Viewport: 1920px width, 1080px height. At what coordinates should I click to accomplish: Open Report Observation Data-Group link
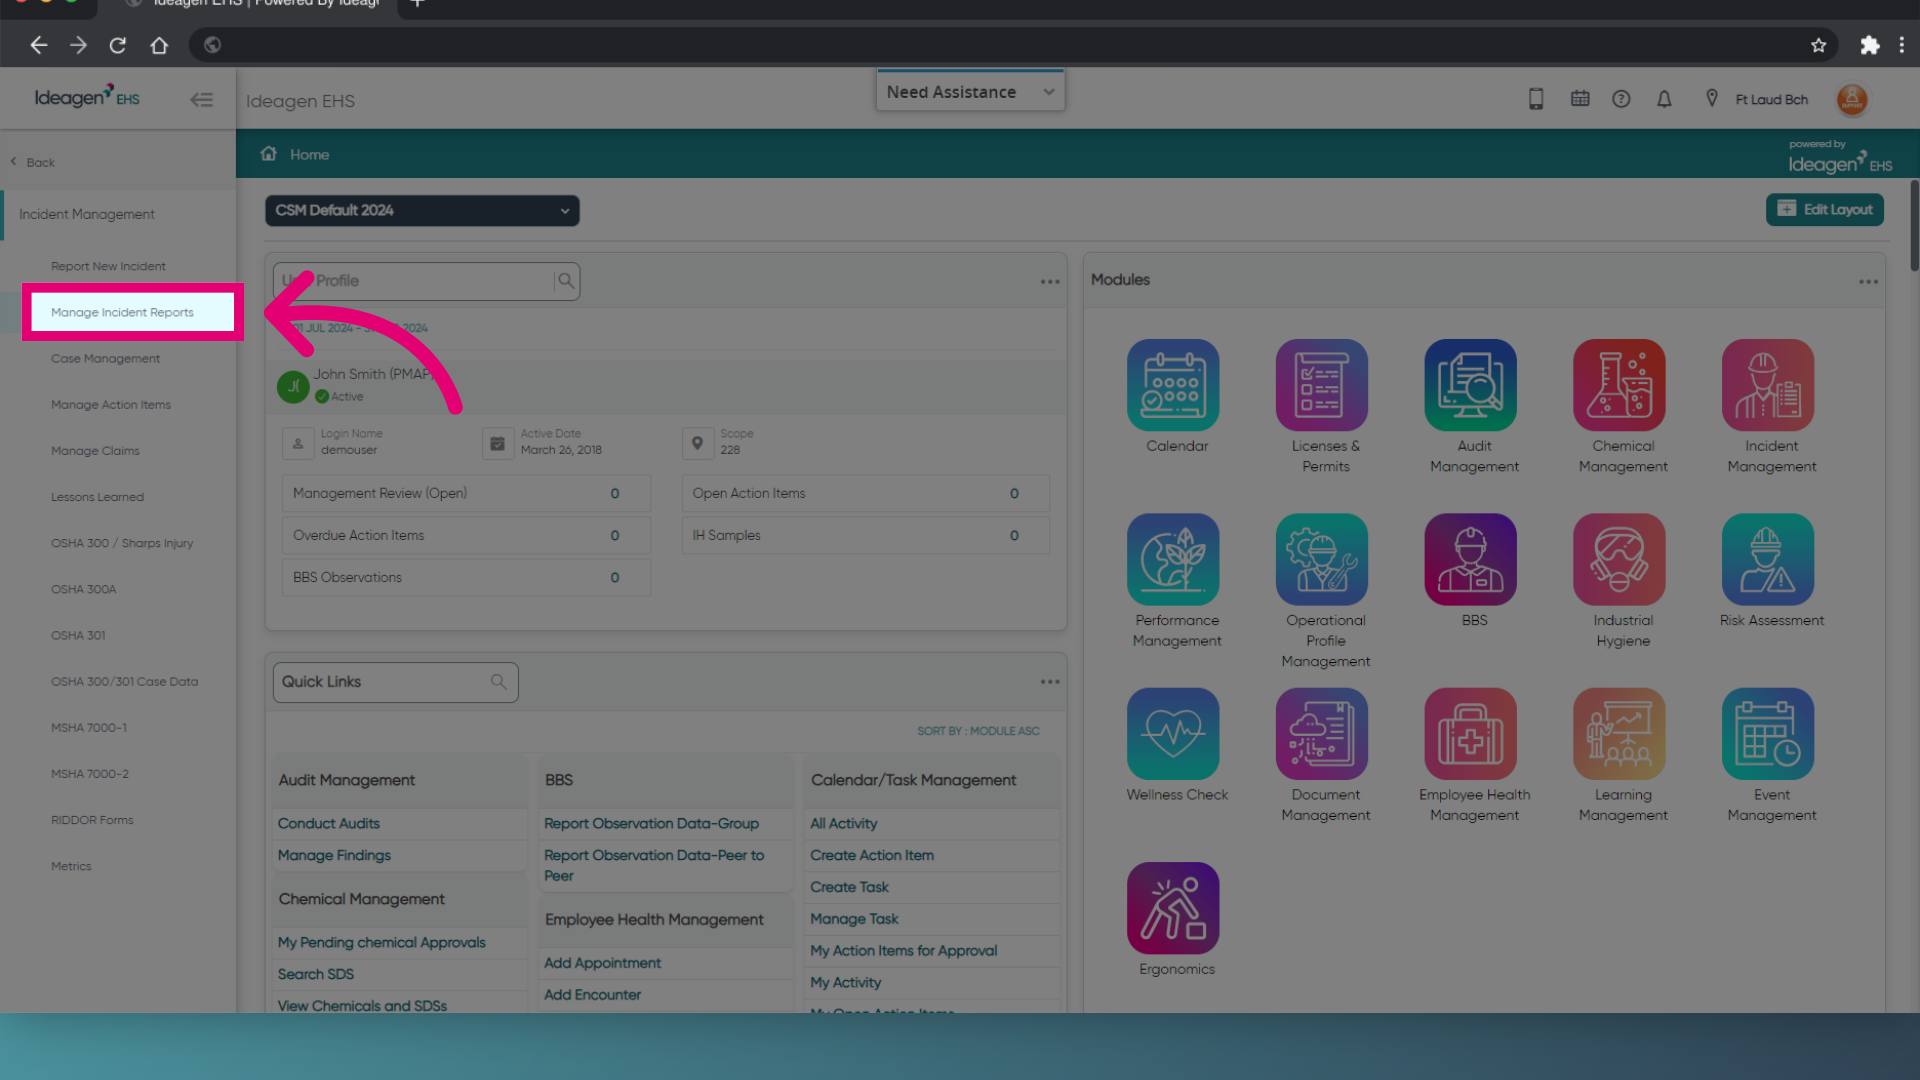pyautogui.click(x=651, y=823)
